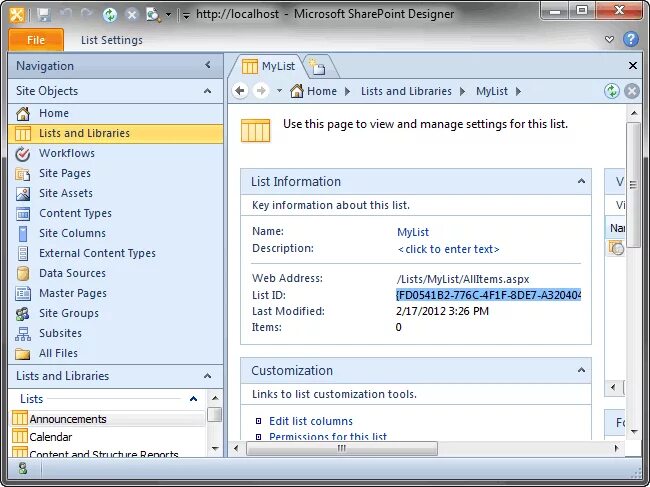The image size is (650, 487).
Task: Select the Announcements list
Action: [107, 419]
